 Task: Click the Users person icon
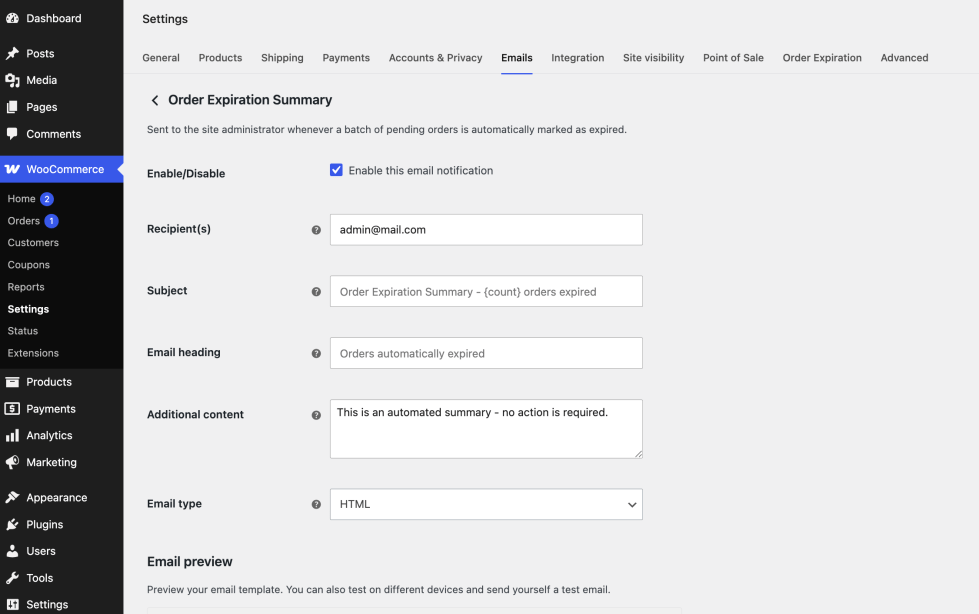[12, 551]
